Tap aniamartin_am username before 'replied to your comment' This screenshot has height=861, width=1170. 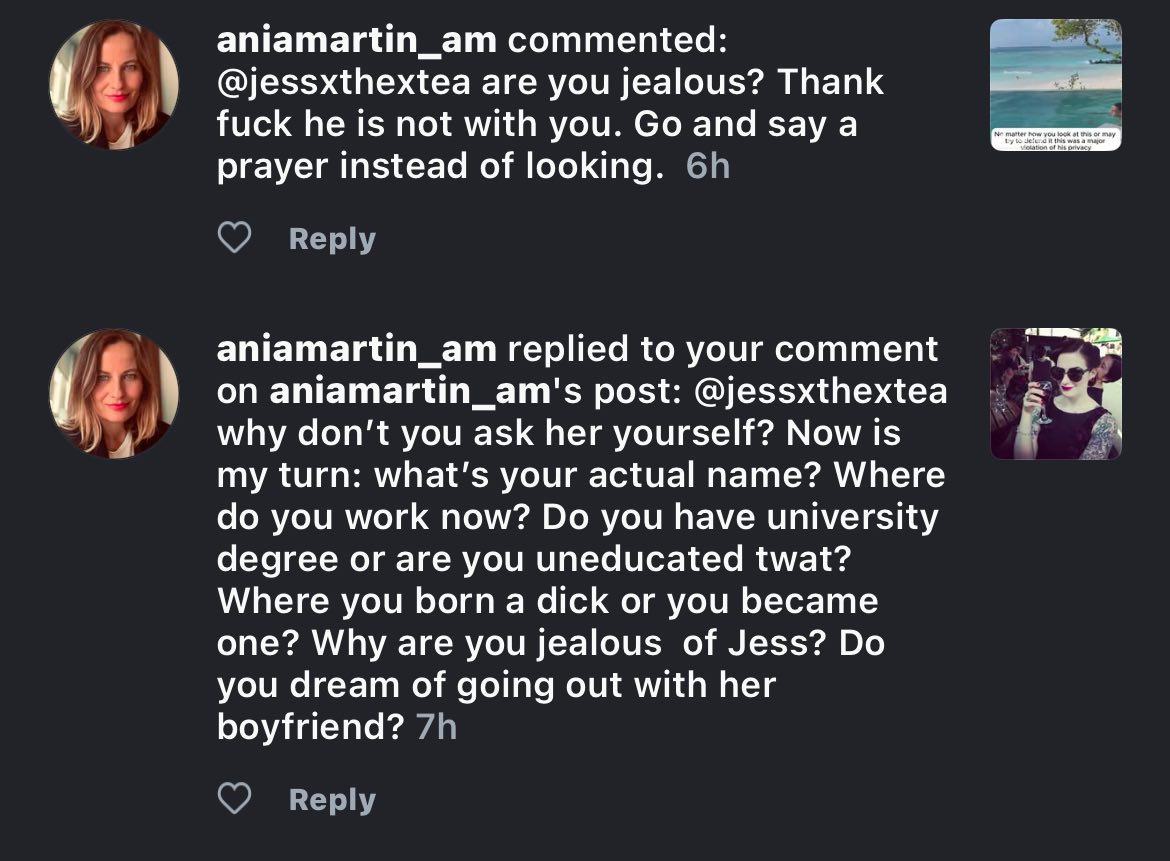click(356, 349)
